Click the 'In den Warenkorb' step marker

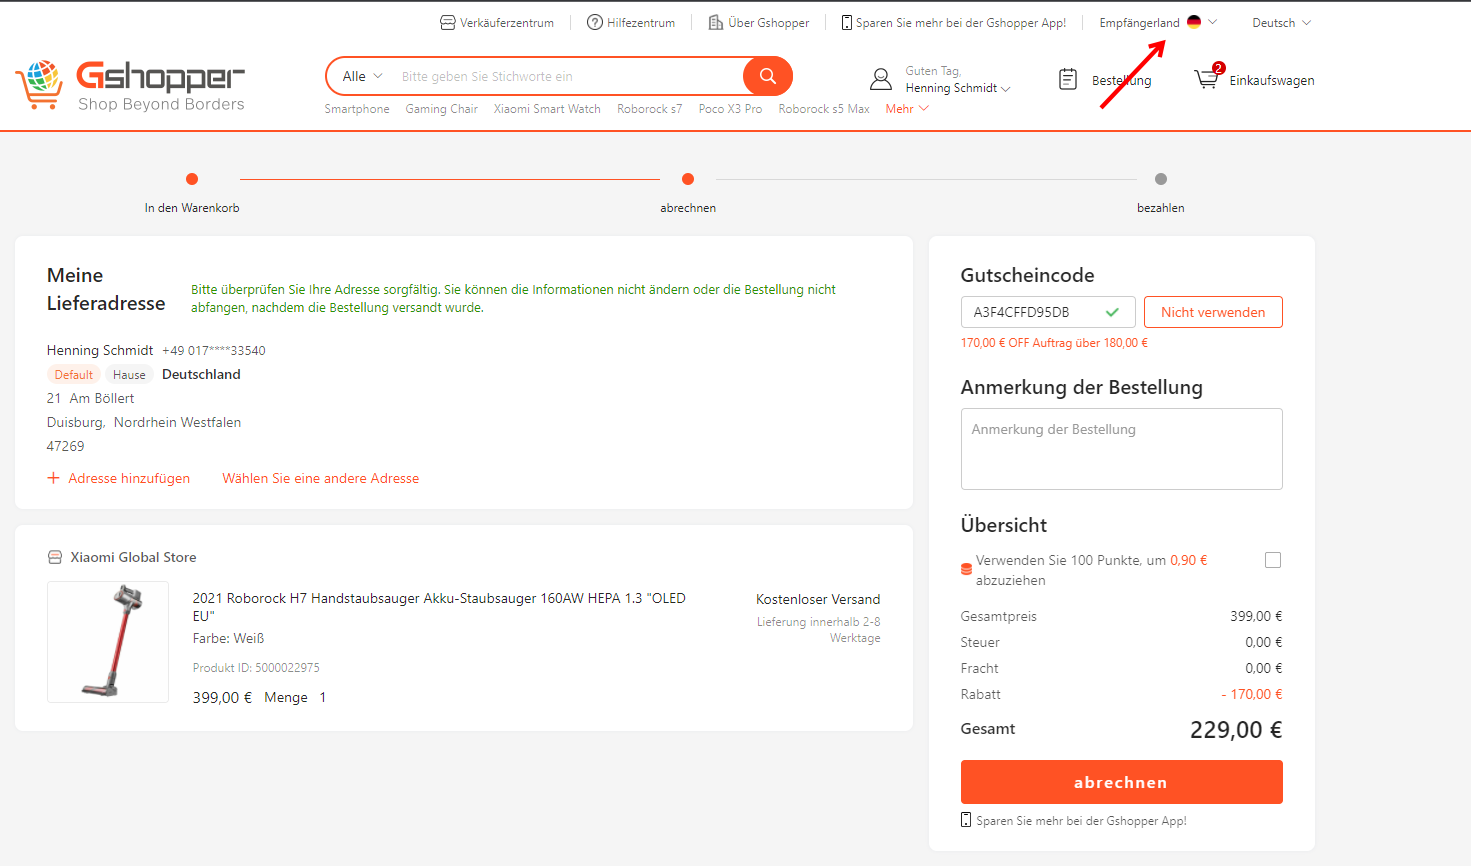click(x=192, y=179)
